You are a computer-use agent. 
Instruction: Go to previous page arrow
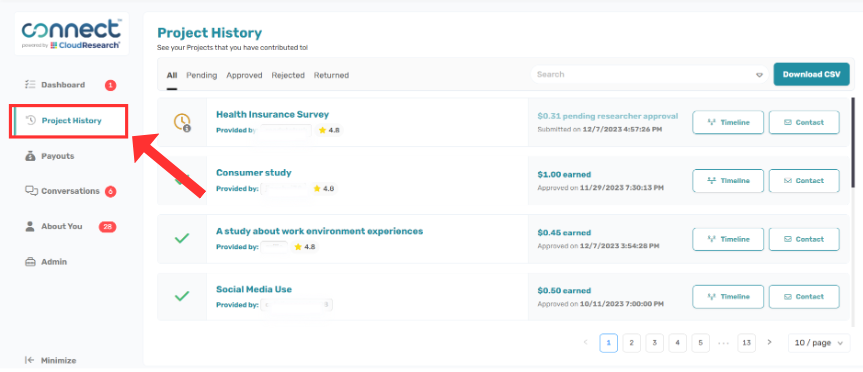click(585, 342)
